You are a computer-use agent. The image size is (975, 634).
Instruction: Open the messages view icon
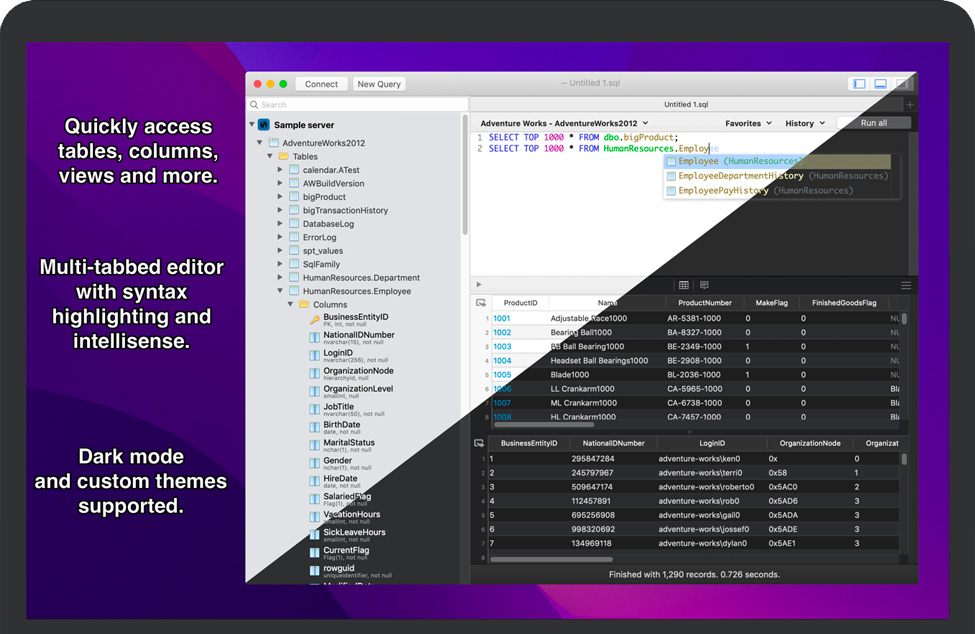(704, 285)
